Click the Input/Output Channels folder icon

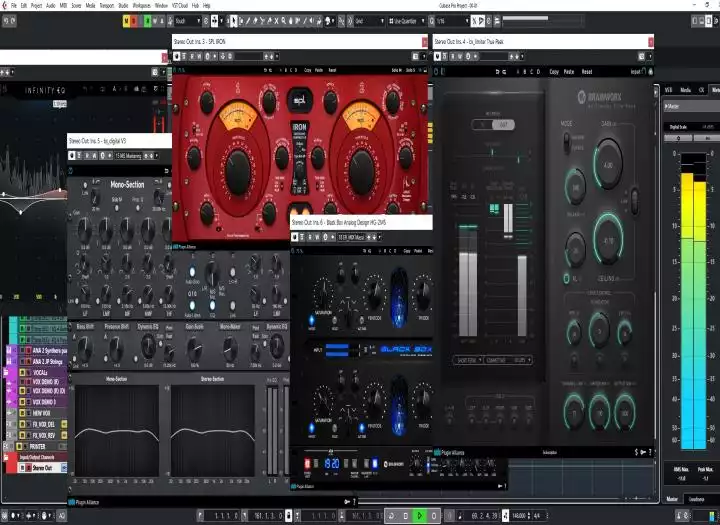[x=6, y=457]
